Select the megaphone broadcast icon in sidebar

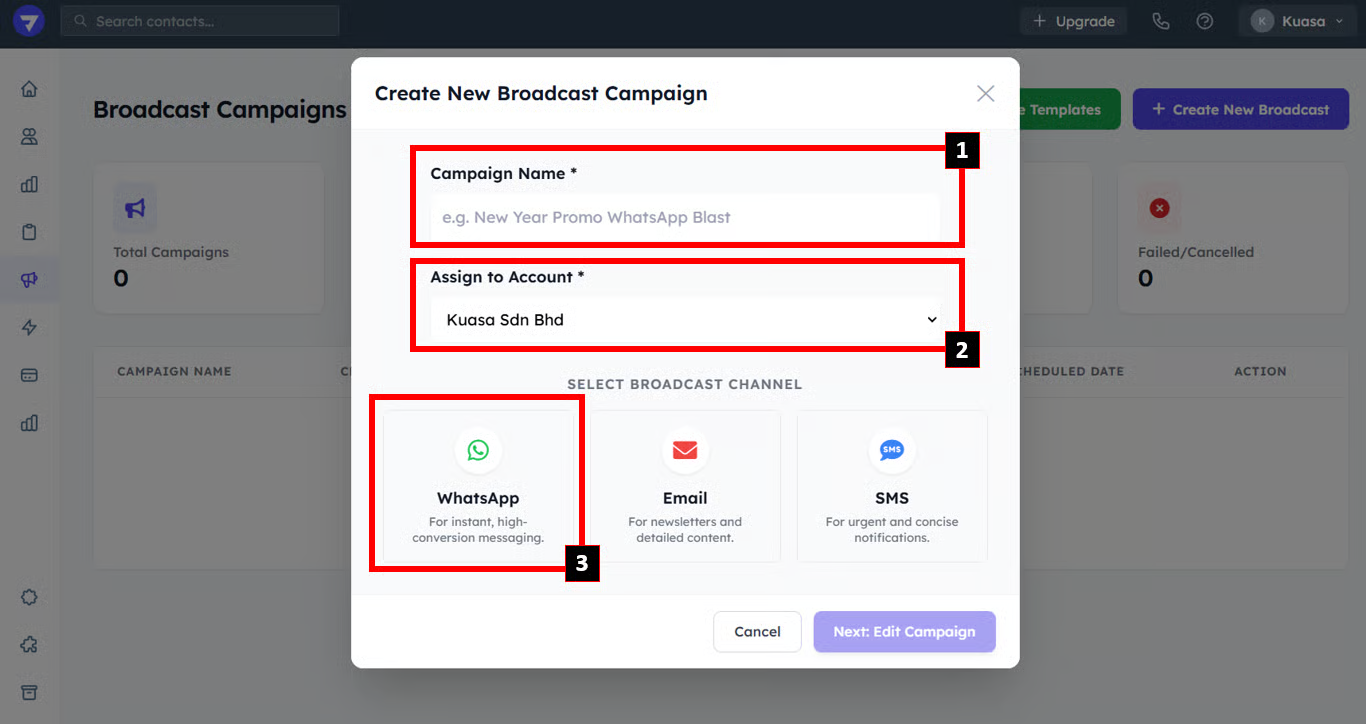point(29,280)
